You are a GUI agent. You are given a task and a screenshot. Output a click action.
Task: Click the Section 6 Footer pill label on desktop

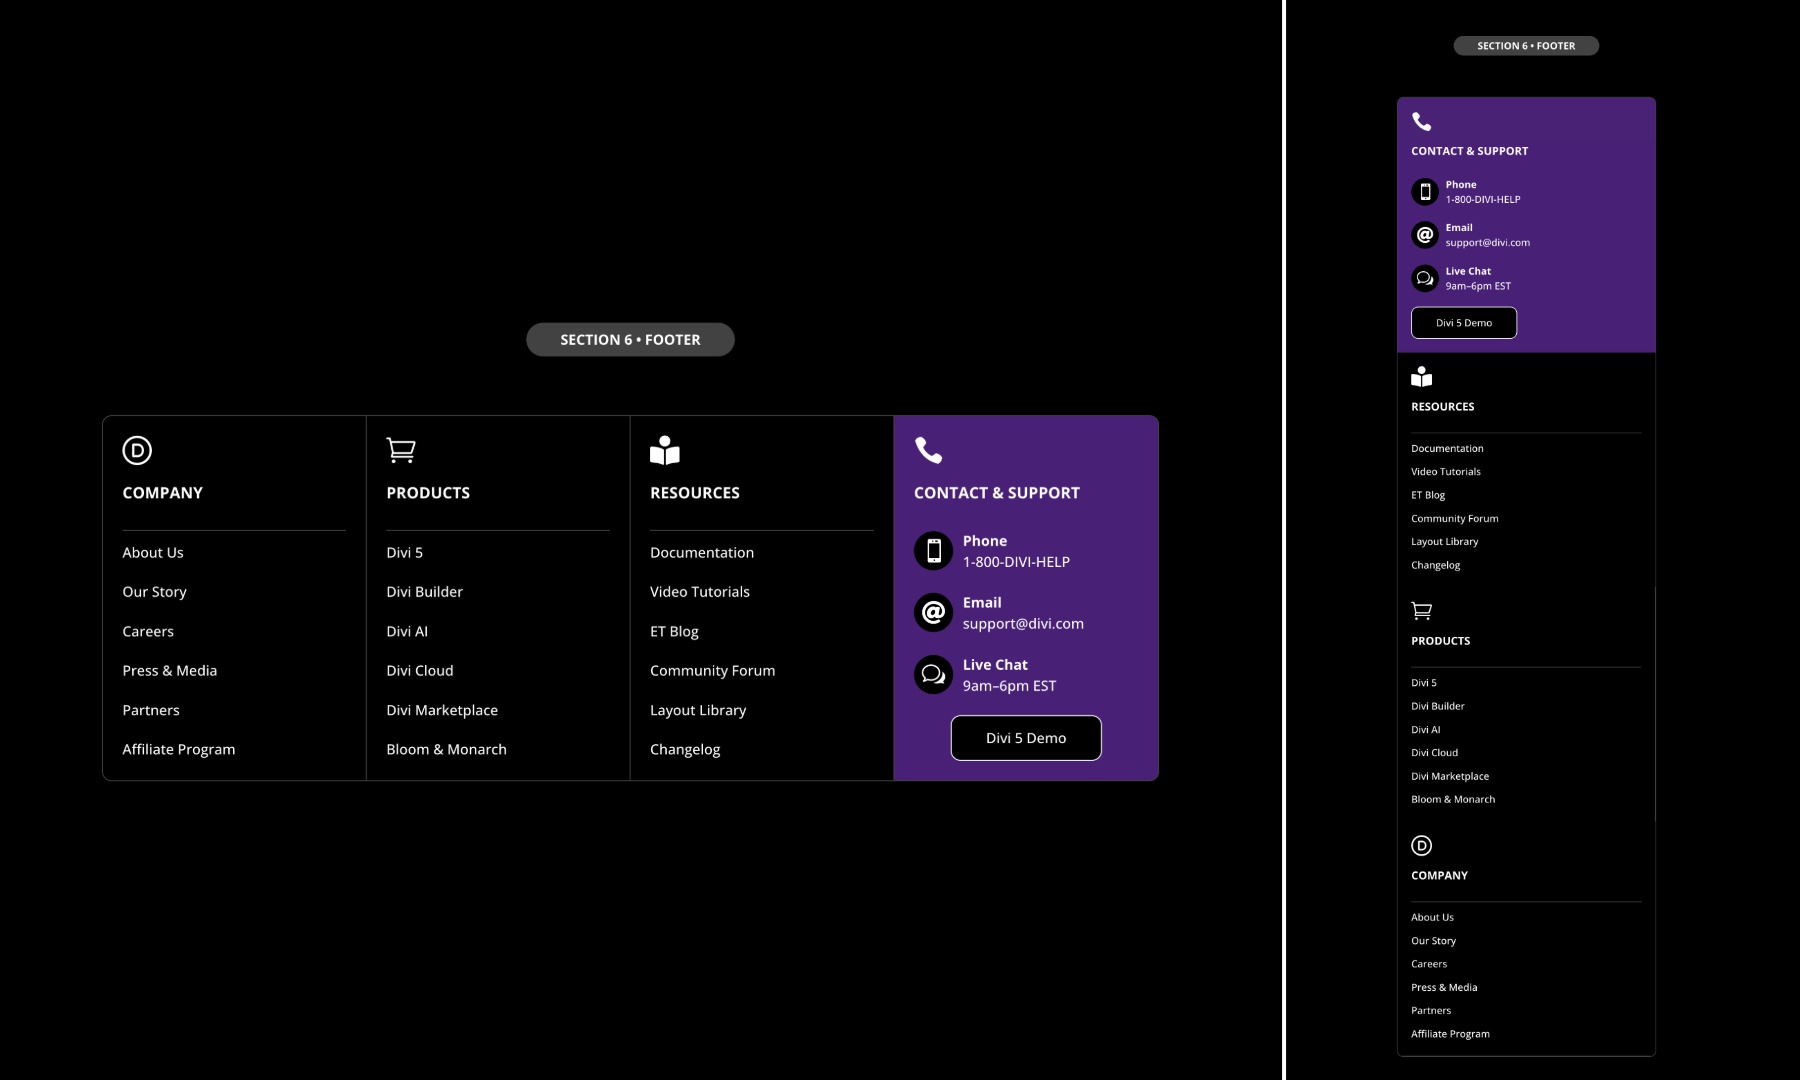630,340
